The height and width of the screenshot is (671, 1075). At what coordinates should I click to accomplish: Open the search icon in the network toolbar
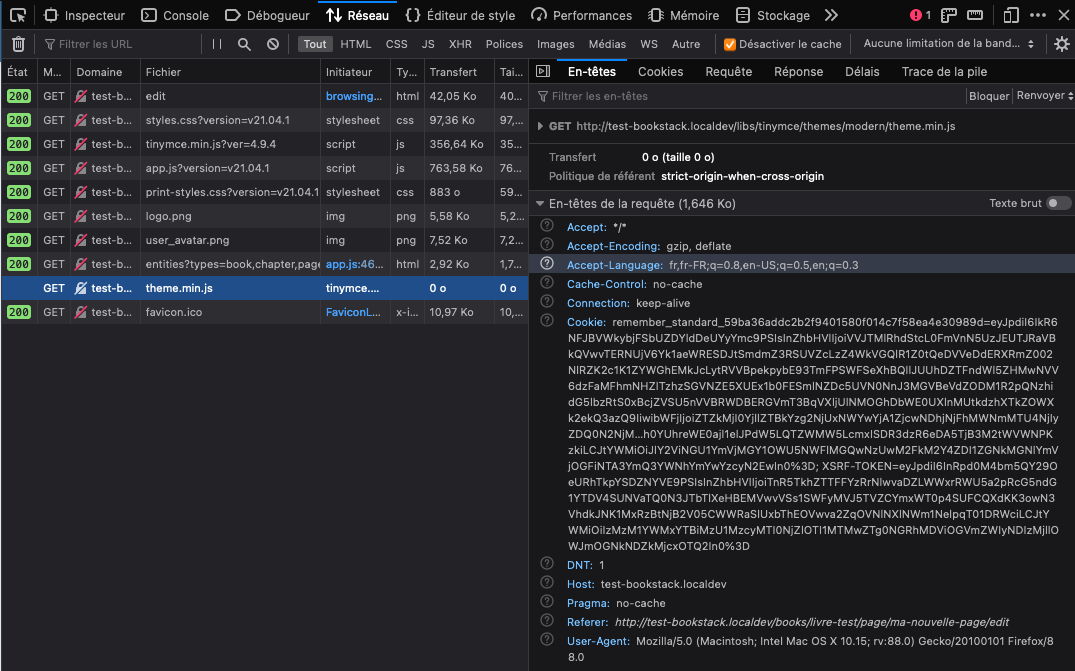(244, 44)
